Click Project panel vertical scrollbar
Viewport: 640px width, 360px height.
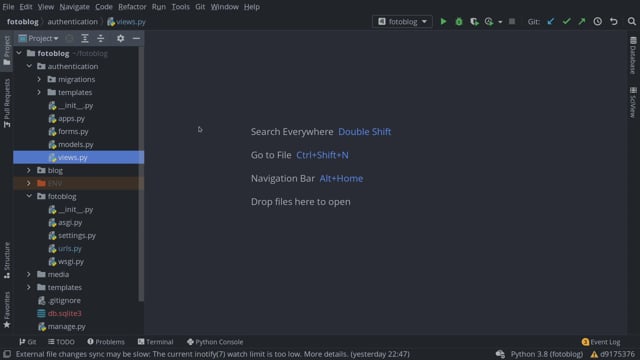point(141,173)
